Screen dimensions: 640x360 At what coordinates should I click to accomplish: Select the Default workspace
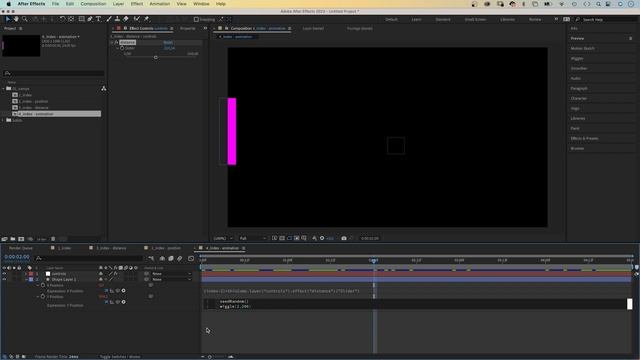[391, 20]
